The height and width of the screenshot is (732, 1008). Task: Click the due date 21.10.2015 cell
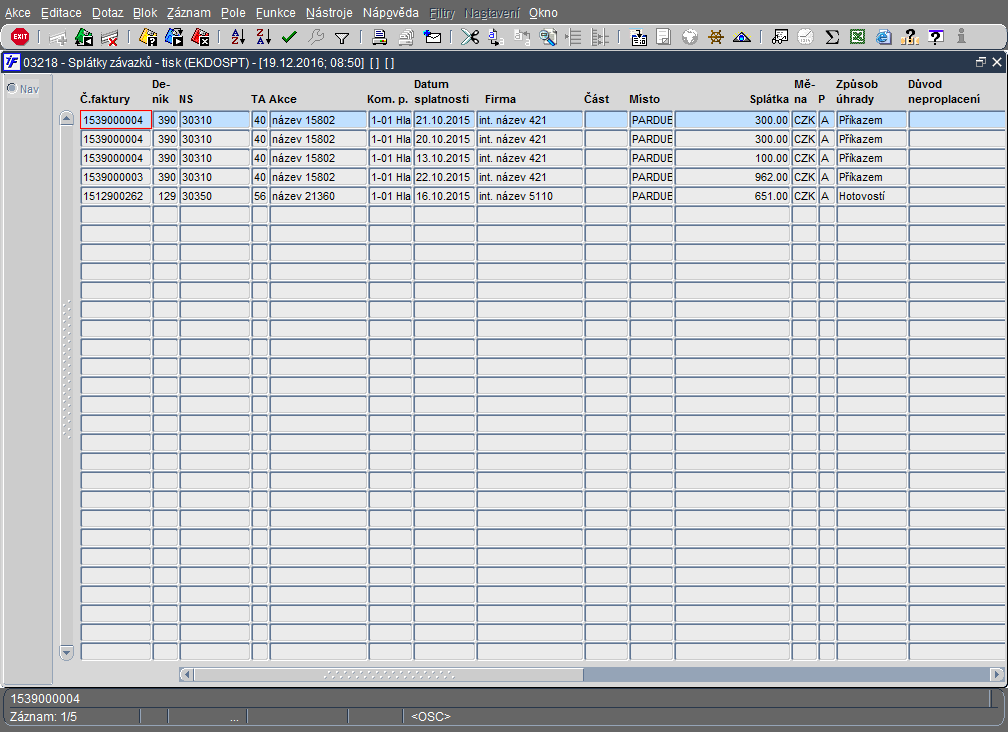coord(444,120)
